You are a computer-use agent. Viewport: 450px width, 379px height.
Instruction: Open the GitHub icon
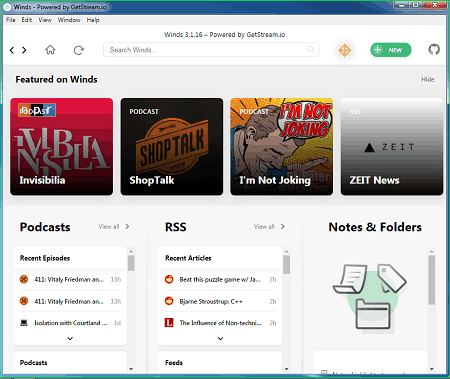tap(434, 50)
